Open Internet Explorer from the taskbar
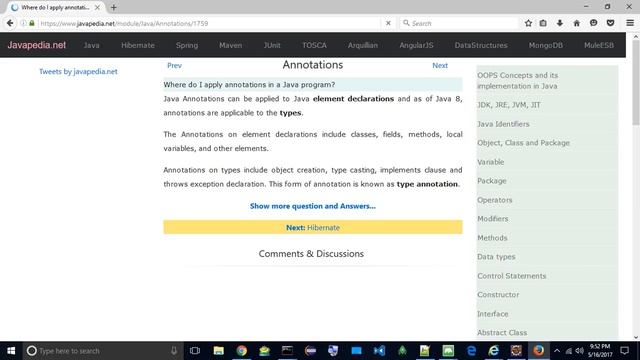Image resolution: width=640 pixels, height=360 pixels. pos(494,351)
